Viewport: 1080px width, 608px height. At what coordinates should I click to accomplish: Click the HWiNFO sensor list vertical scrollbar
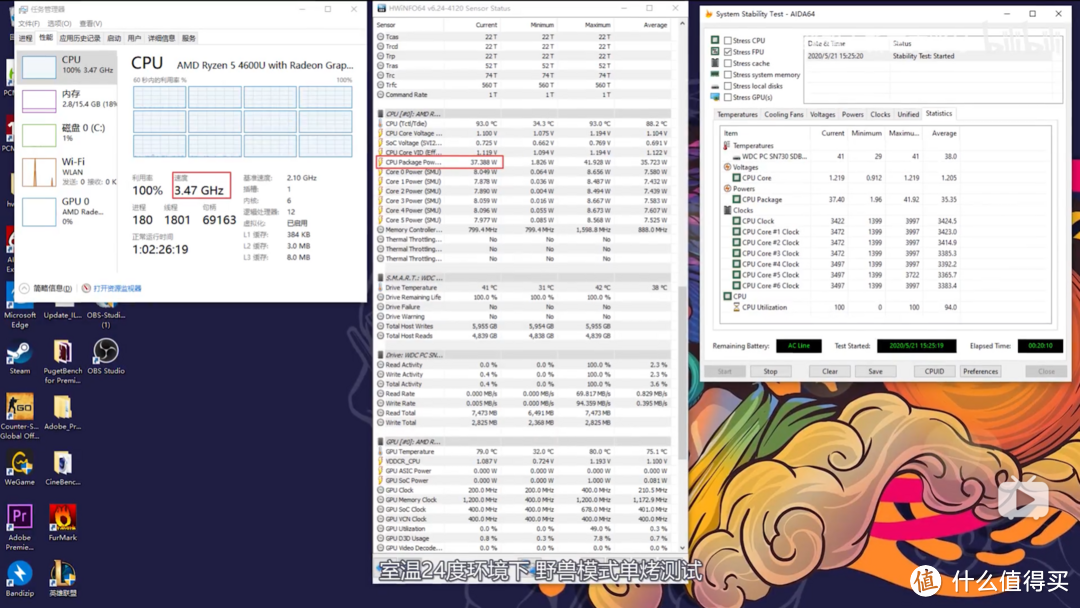click(x=683, y=373)
